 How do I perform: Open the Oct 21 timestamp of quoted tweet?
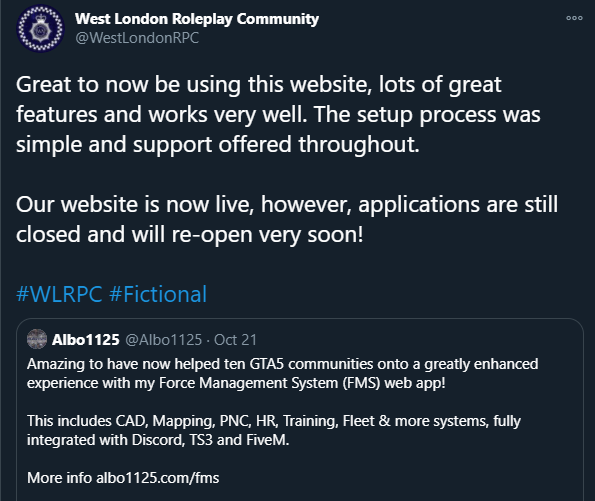pyautogui.click(x=235, y=340)
